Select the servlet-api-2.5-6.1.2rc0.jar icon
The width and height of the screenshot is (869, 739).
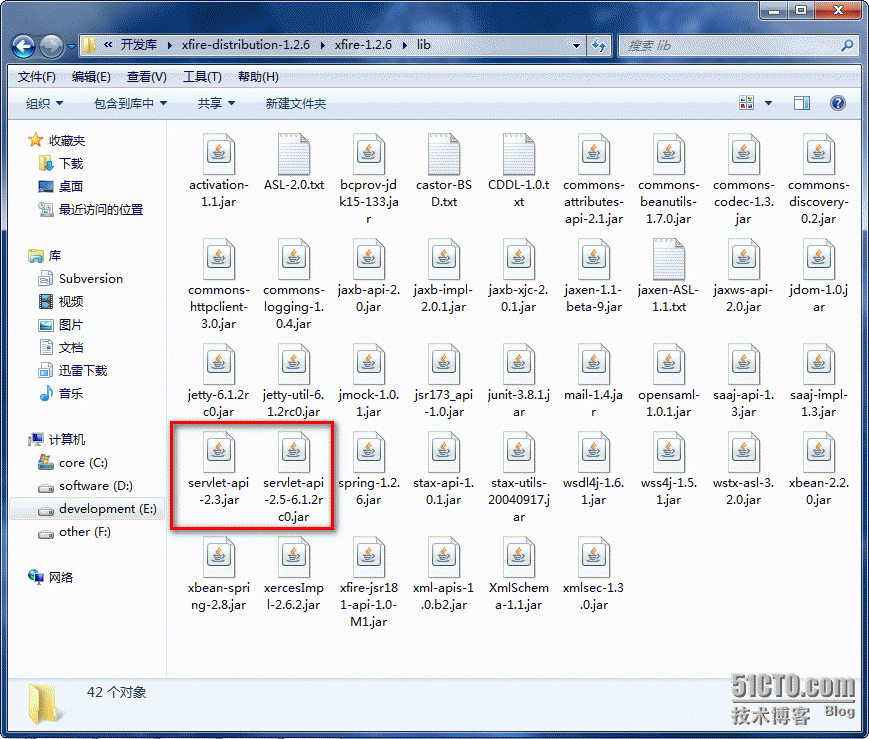pos(294,452)
